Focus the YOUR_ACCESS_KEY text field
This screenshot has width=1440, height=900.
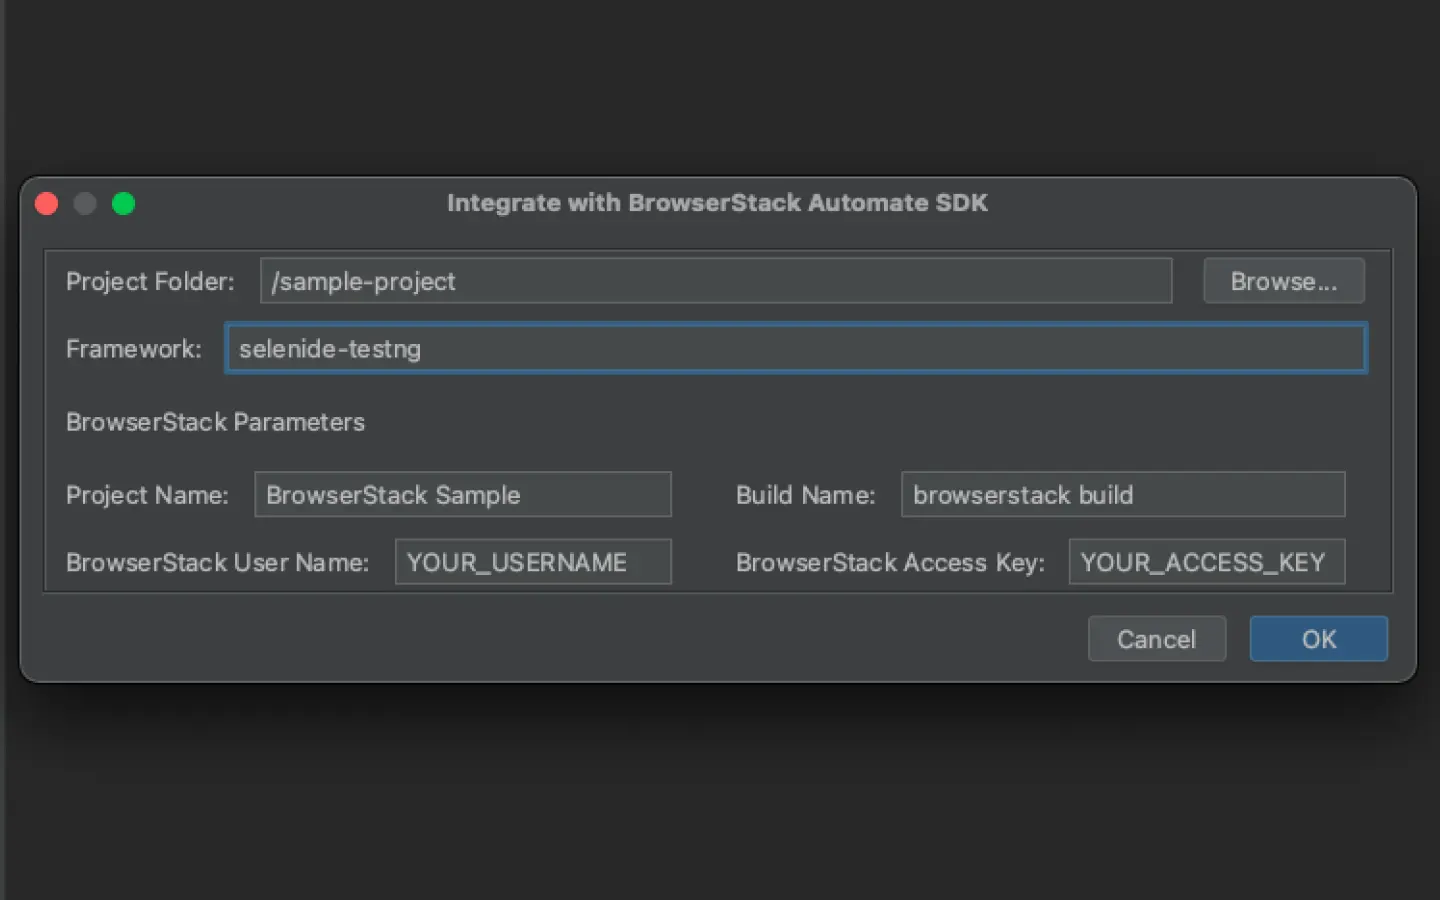tap(1206, 562)
